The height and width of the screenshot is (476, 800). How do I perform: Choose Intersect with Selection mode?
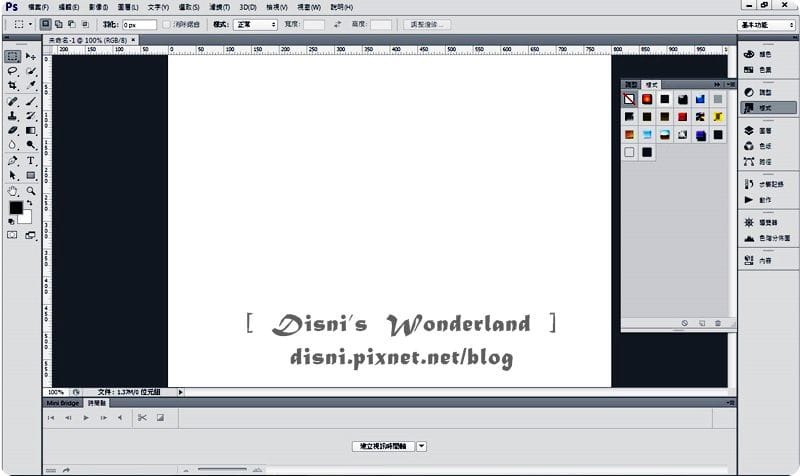[x=85, y=24]
